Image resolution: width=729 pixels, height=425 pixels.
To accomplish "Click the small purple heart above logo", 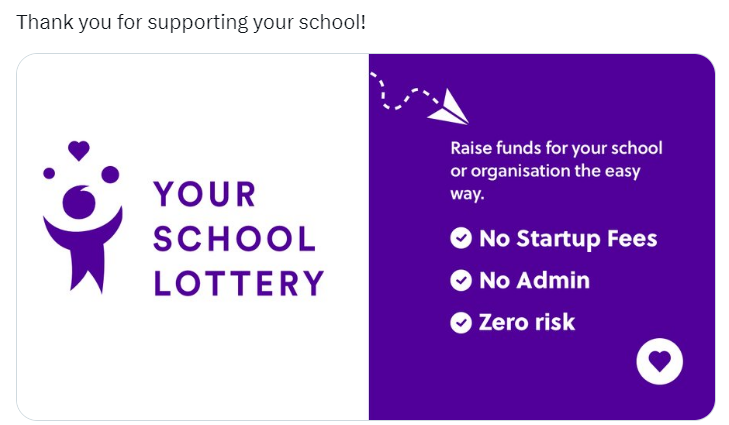I will pos(79,151).
